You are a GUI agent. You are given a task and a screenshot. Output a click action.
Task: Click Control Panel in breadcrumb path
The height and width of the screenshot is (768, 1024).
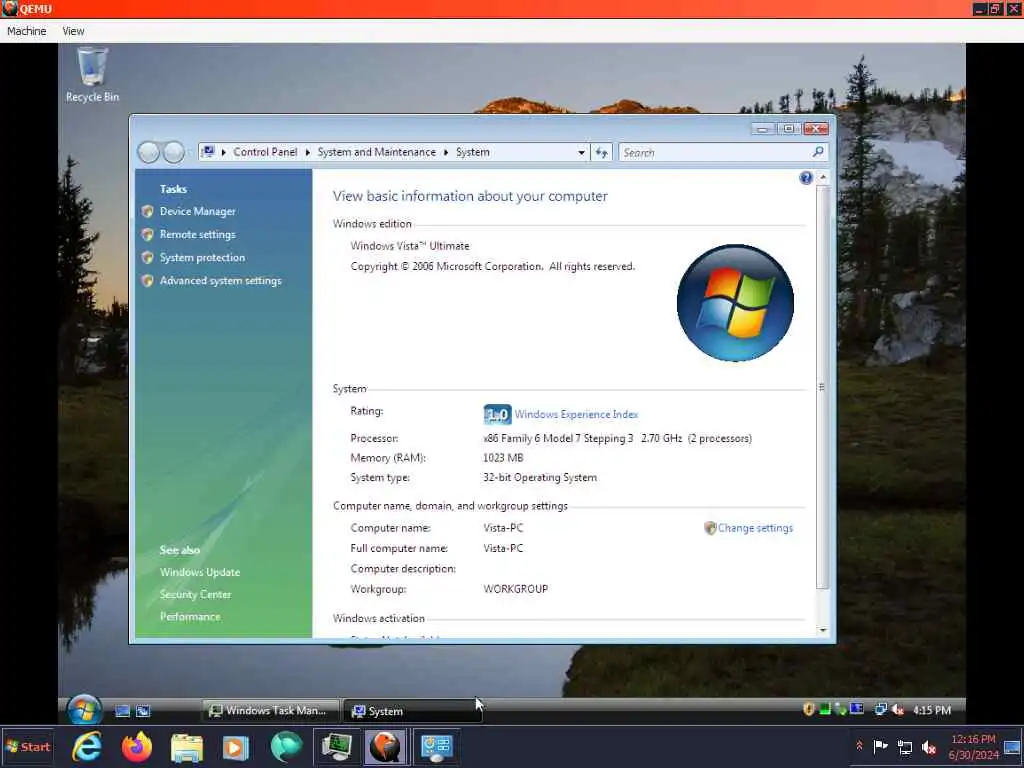[265, 152]
